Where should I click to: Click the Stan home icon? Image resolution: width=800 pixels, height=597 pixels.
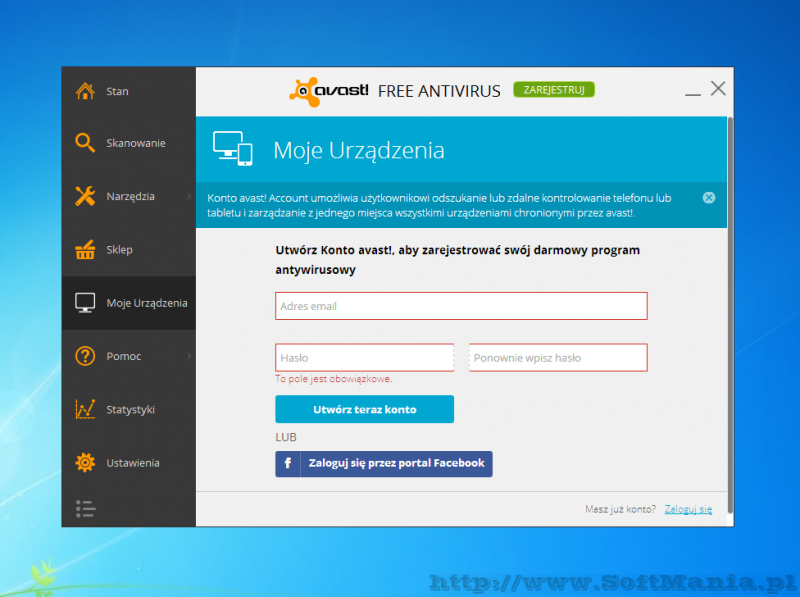85,91
